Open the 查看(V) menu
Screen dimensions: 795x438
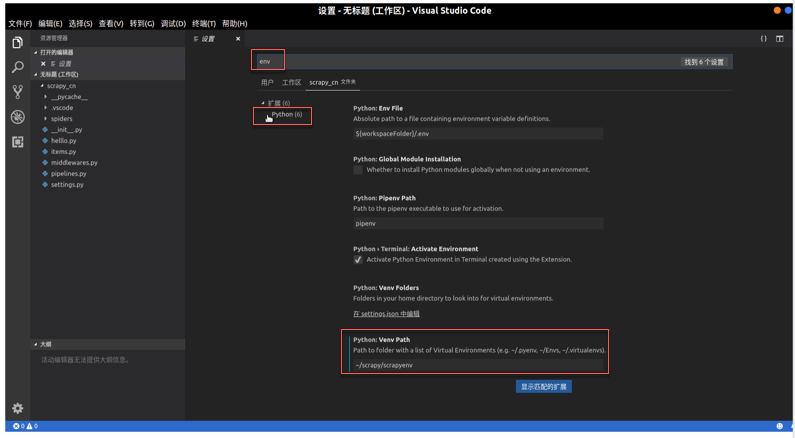[111, 23]
